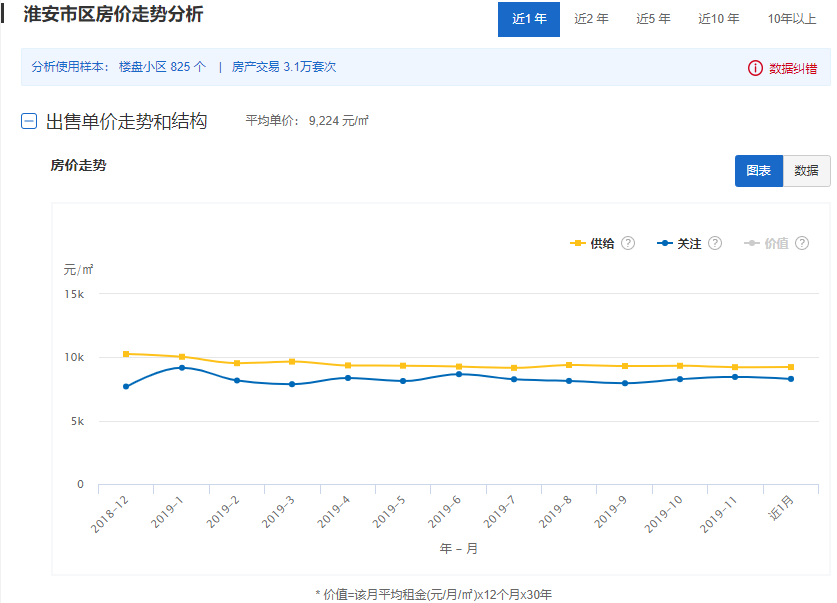The height and width of the screenshot is (603, 837).
Task: Show chart view with 图表 button
Action: click(x=758, y=171)
